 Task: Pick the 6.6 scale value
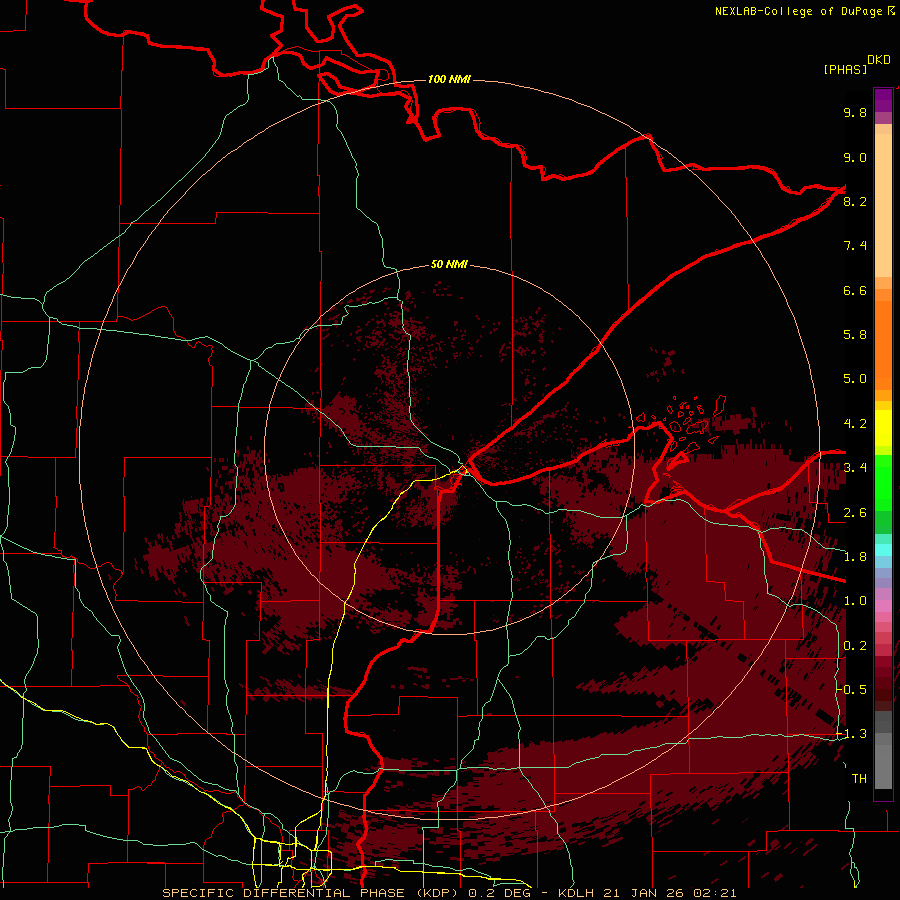click(855, 290)
